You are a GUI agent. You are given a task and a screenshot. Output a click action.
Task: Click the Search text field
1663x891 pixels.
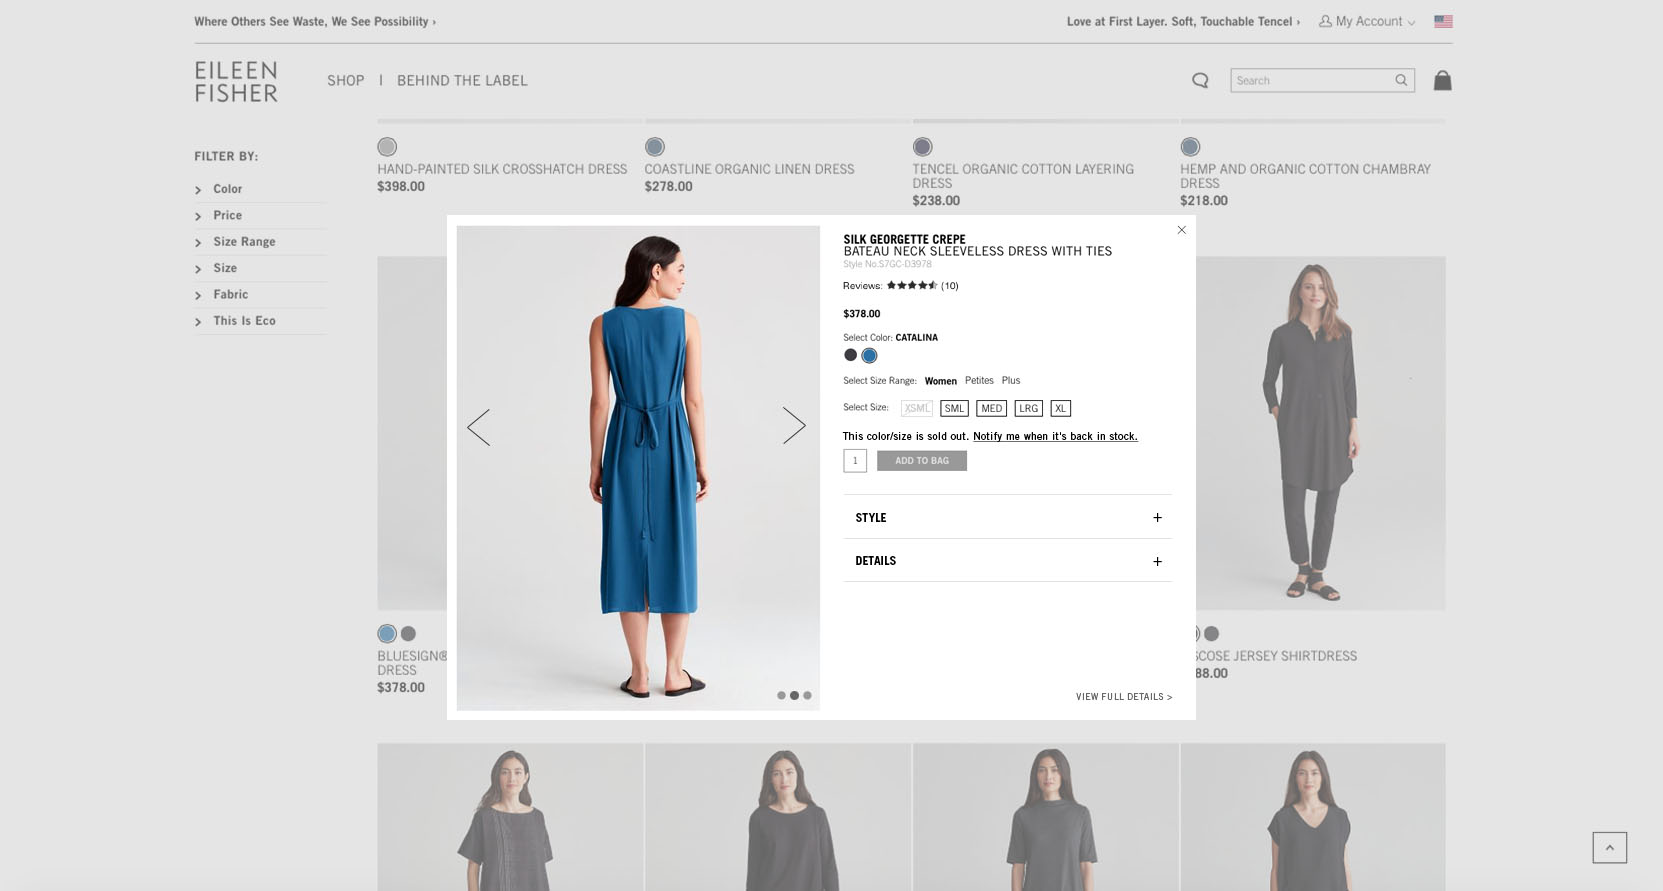pyautogui.click(x=1312, y=80)
